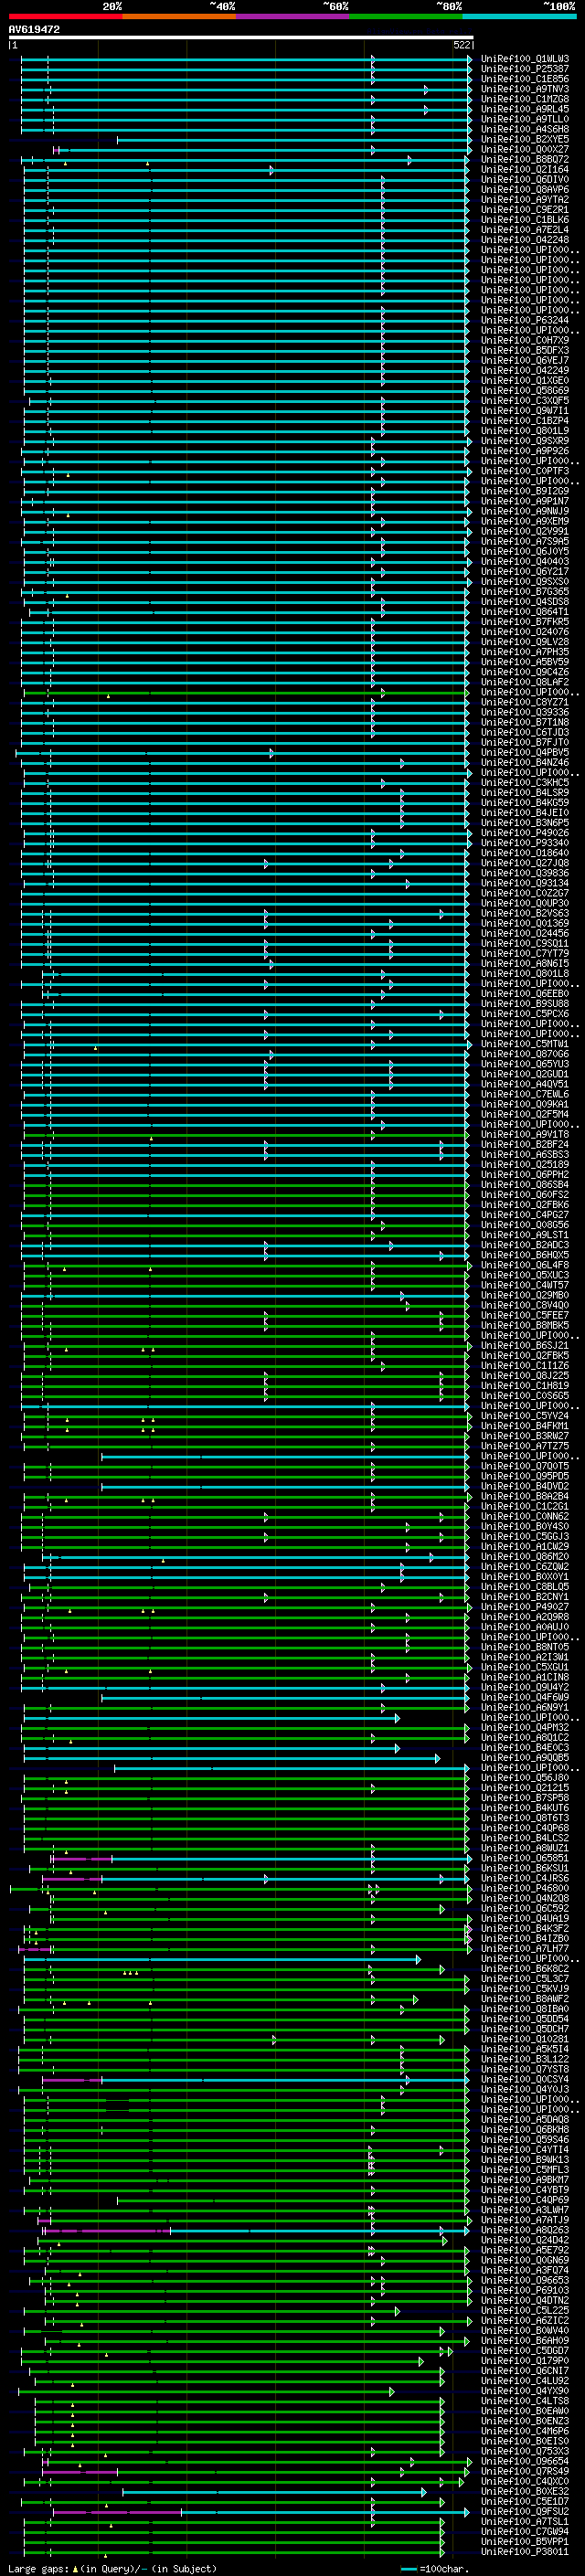This screenshot has height=2576, width=585.
Task: Click the UniRef100_C1I1Z6 label
Action: pos(525,1366)
